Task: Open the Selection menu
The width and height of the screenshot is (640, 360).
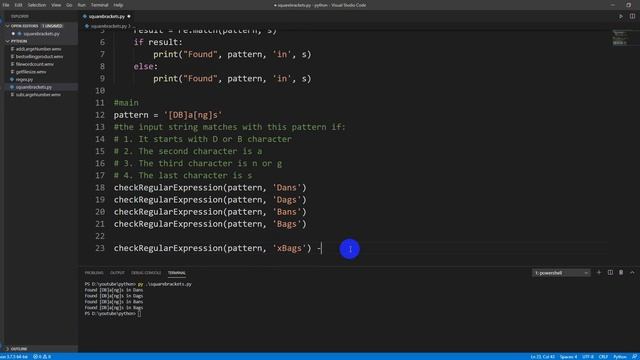Action: point(37,5)
